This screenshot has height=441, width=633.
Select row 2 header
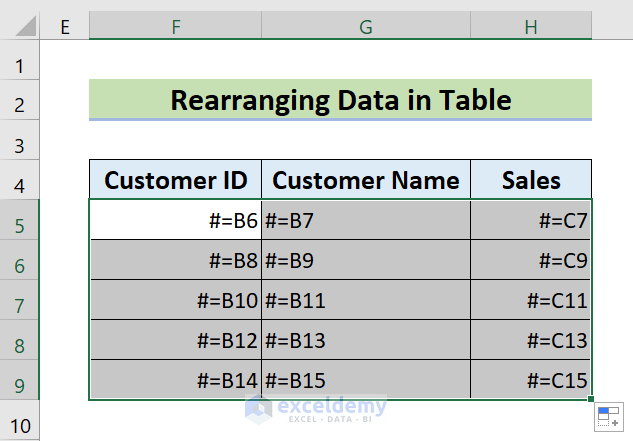[x=19, y=103]
